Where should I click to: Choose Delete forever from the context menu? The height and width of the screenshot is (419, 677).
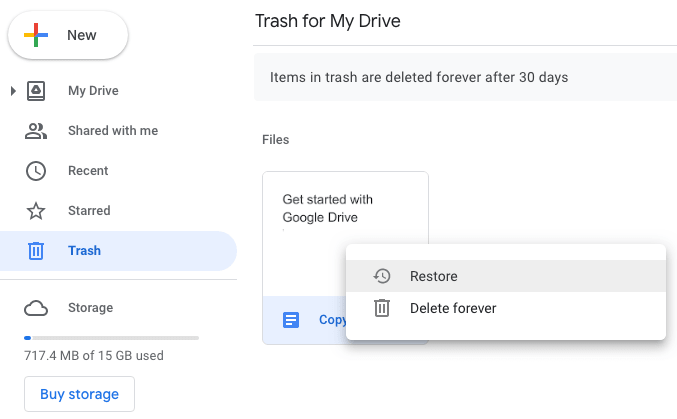point(452,308)
